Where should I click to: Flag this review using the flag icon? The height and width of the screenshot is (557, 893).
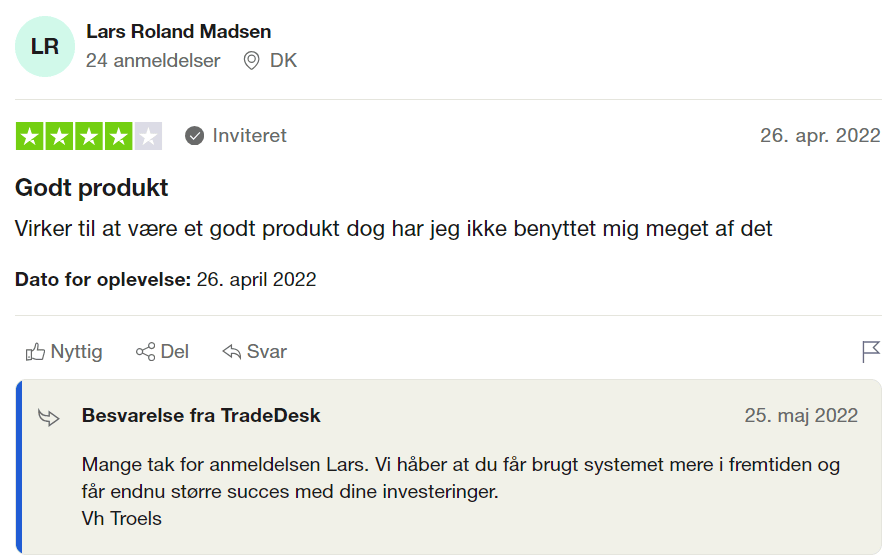(870, 351)
